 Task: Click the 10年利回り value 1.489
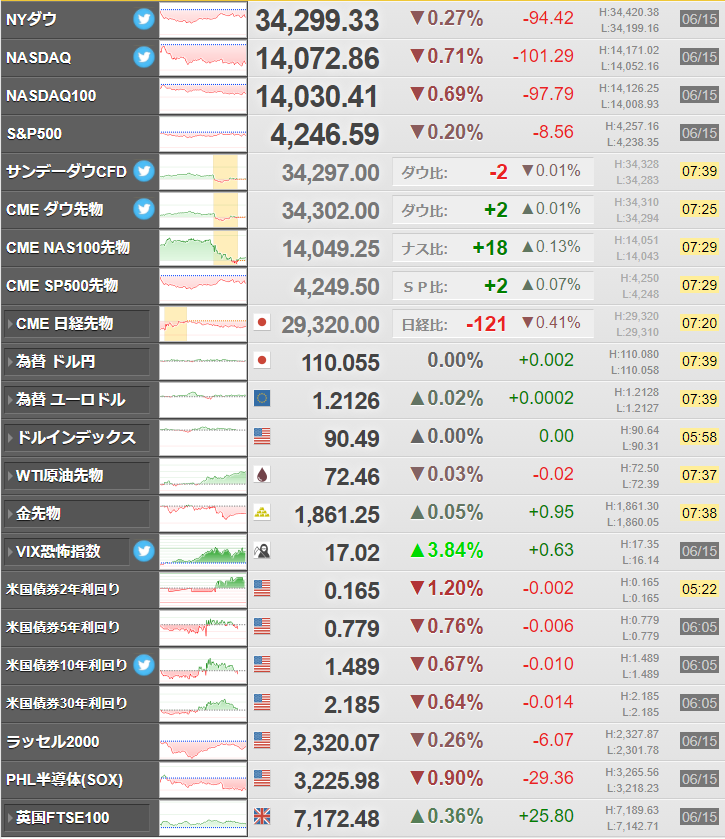click(x=352, y=667)
